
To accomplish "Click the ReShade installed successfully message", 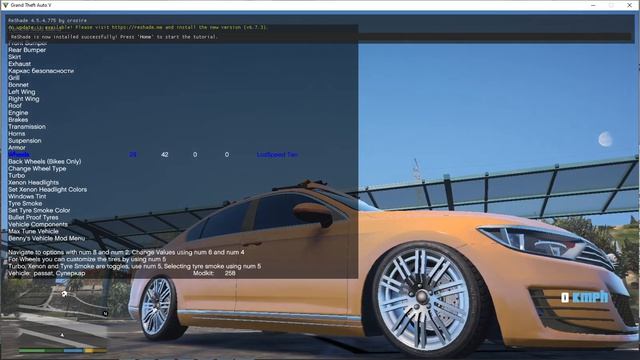I will (114, 37).
